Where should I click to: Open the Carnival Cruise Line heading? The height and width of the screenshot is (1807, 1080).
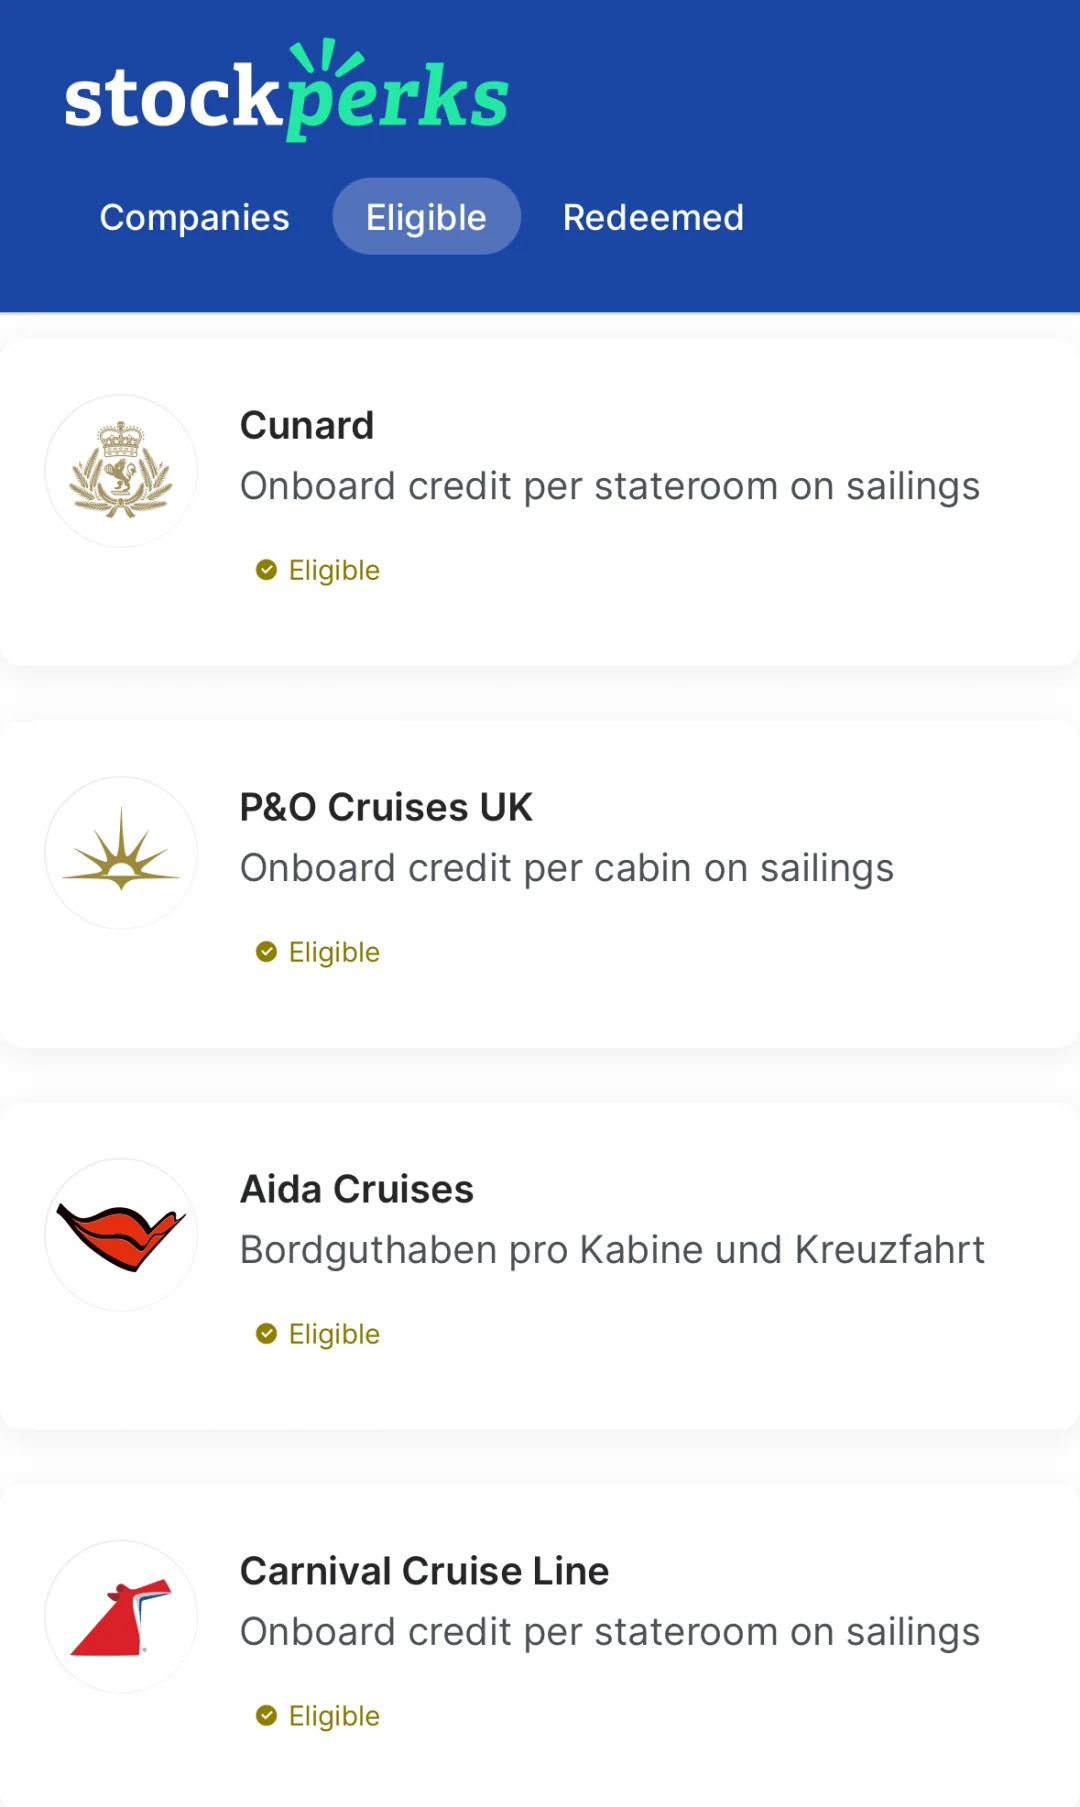pos(424,1572)
